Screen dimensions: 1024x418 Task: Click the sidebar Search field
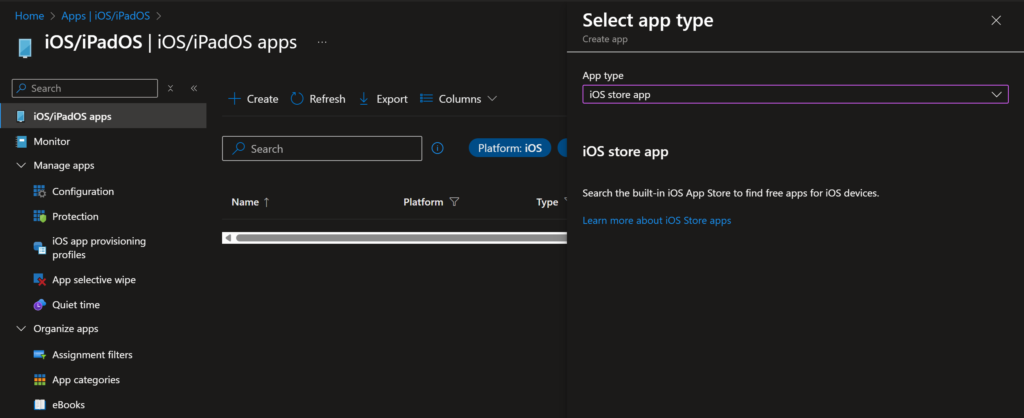tap(85, 88)
